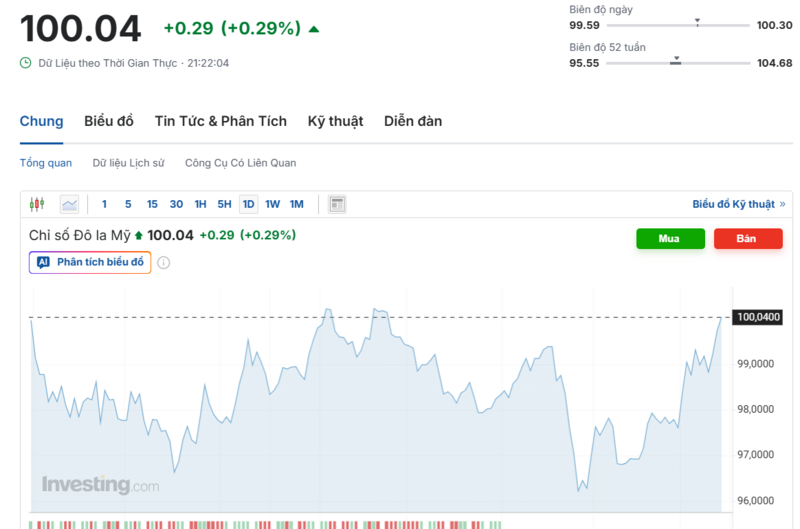Open Dữ liệu Lịch sử sub-tab
Image resolution: width=800 pixels, height=529 pixels.
[128, 163]
